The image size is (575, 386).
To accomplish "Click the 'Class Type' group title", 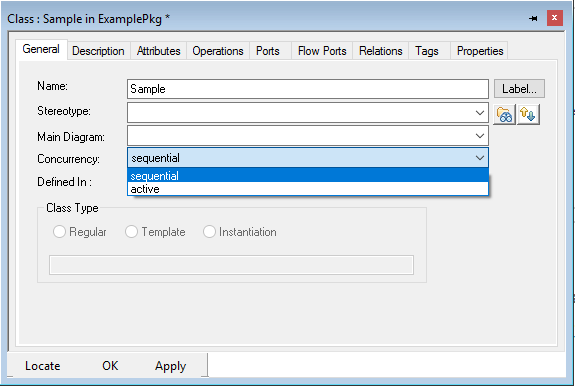I will [72, 208].
